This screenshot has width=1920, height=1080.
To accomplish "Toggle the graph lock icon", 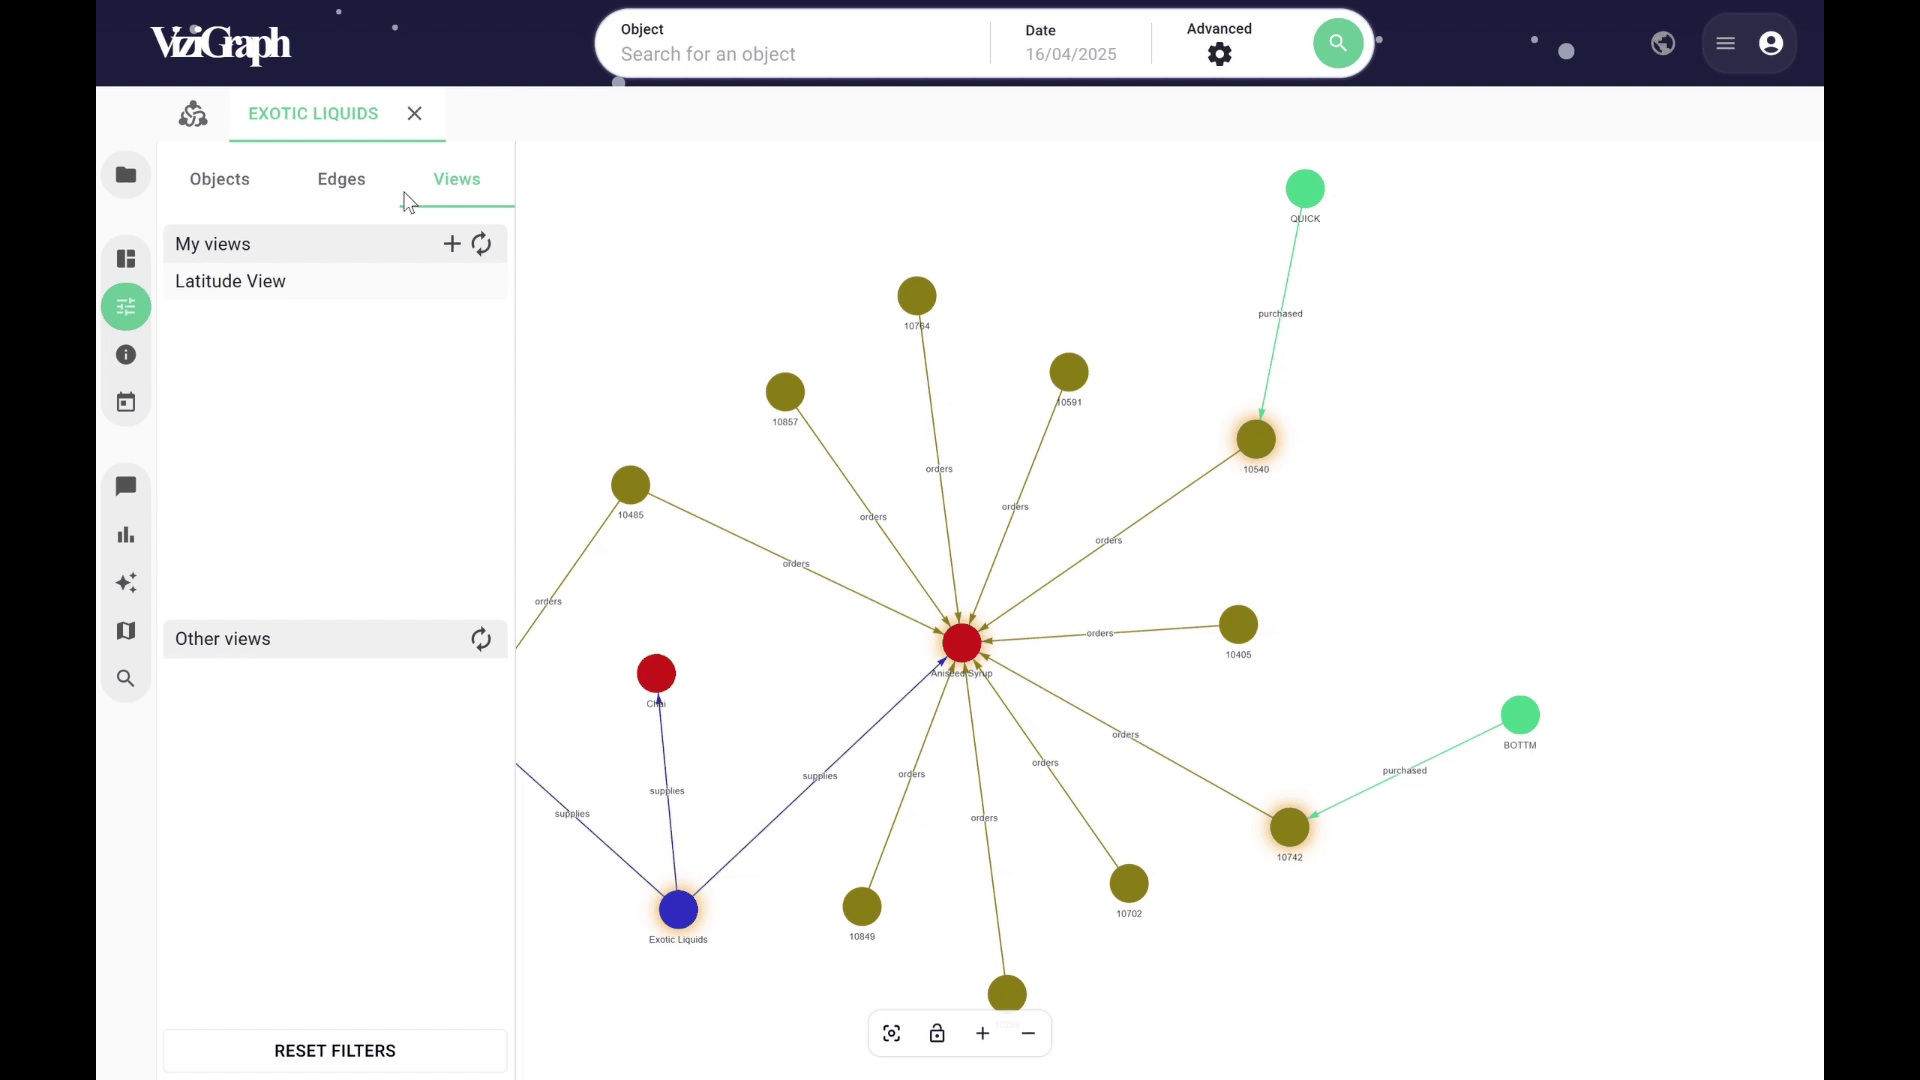I will coord(937,1033).
